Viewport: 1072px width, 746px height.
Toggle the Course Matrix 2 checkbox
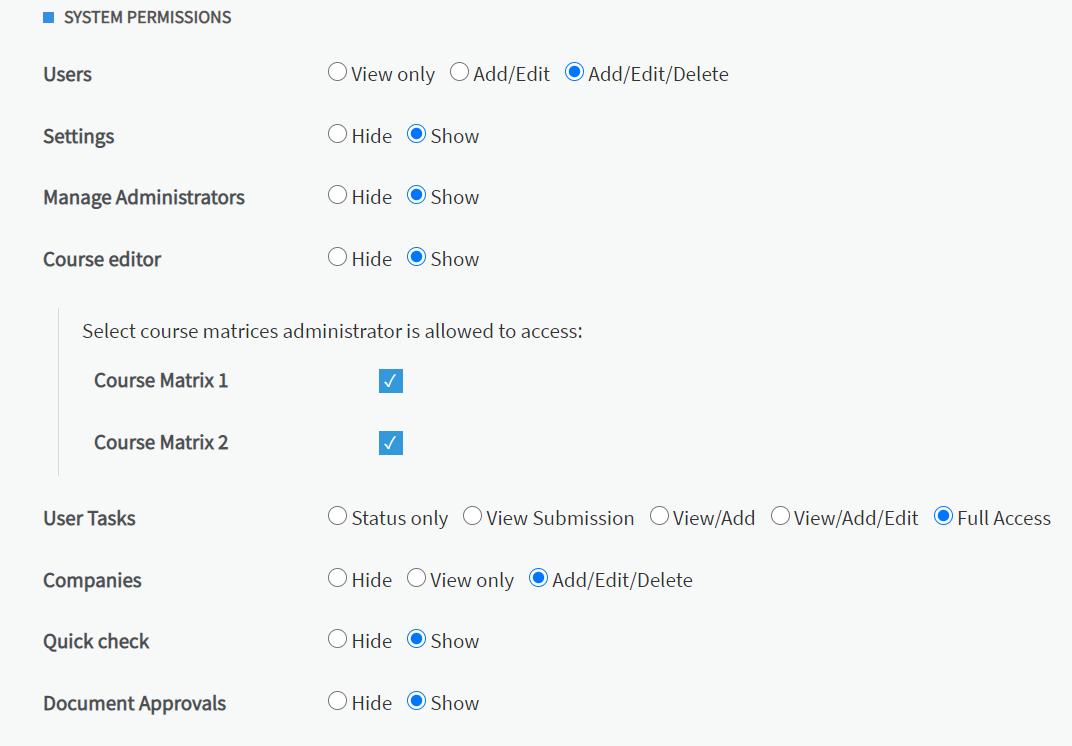(391, 443)
